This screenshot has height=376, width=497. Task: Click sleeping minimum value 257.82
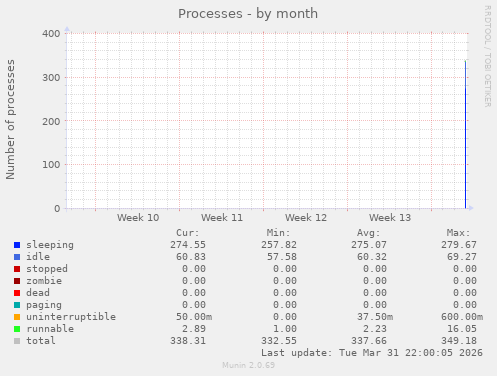pos(279,245)
